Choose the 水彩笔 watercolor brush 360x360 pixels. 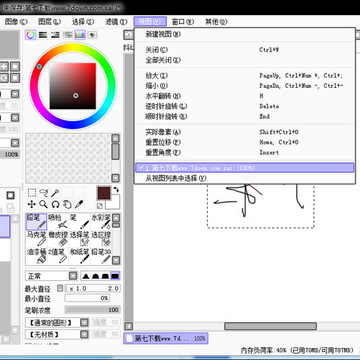101,222
